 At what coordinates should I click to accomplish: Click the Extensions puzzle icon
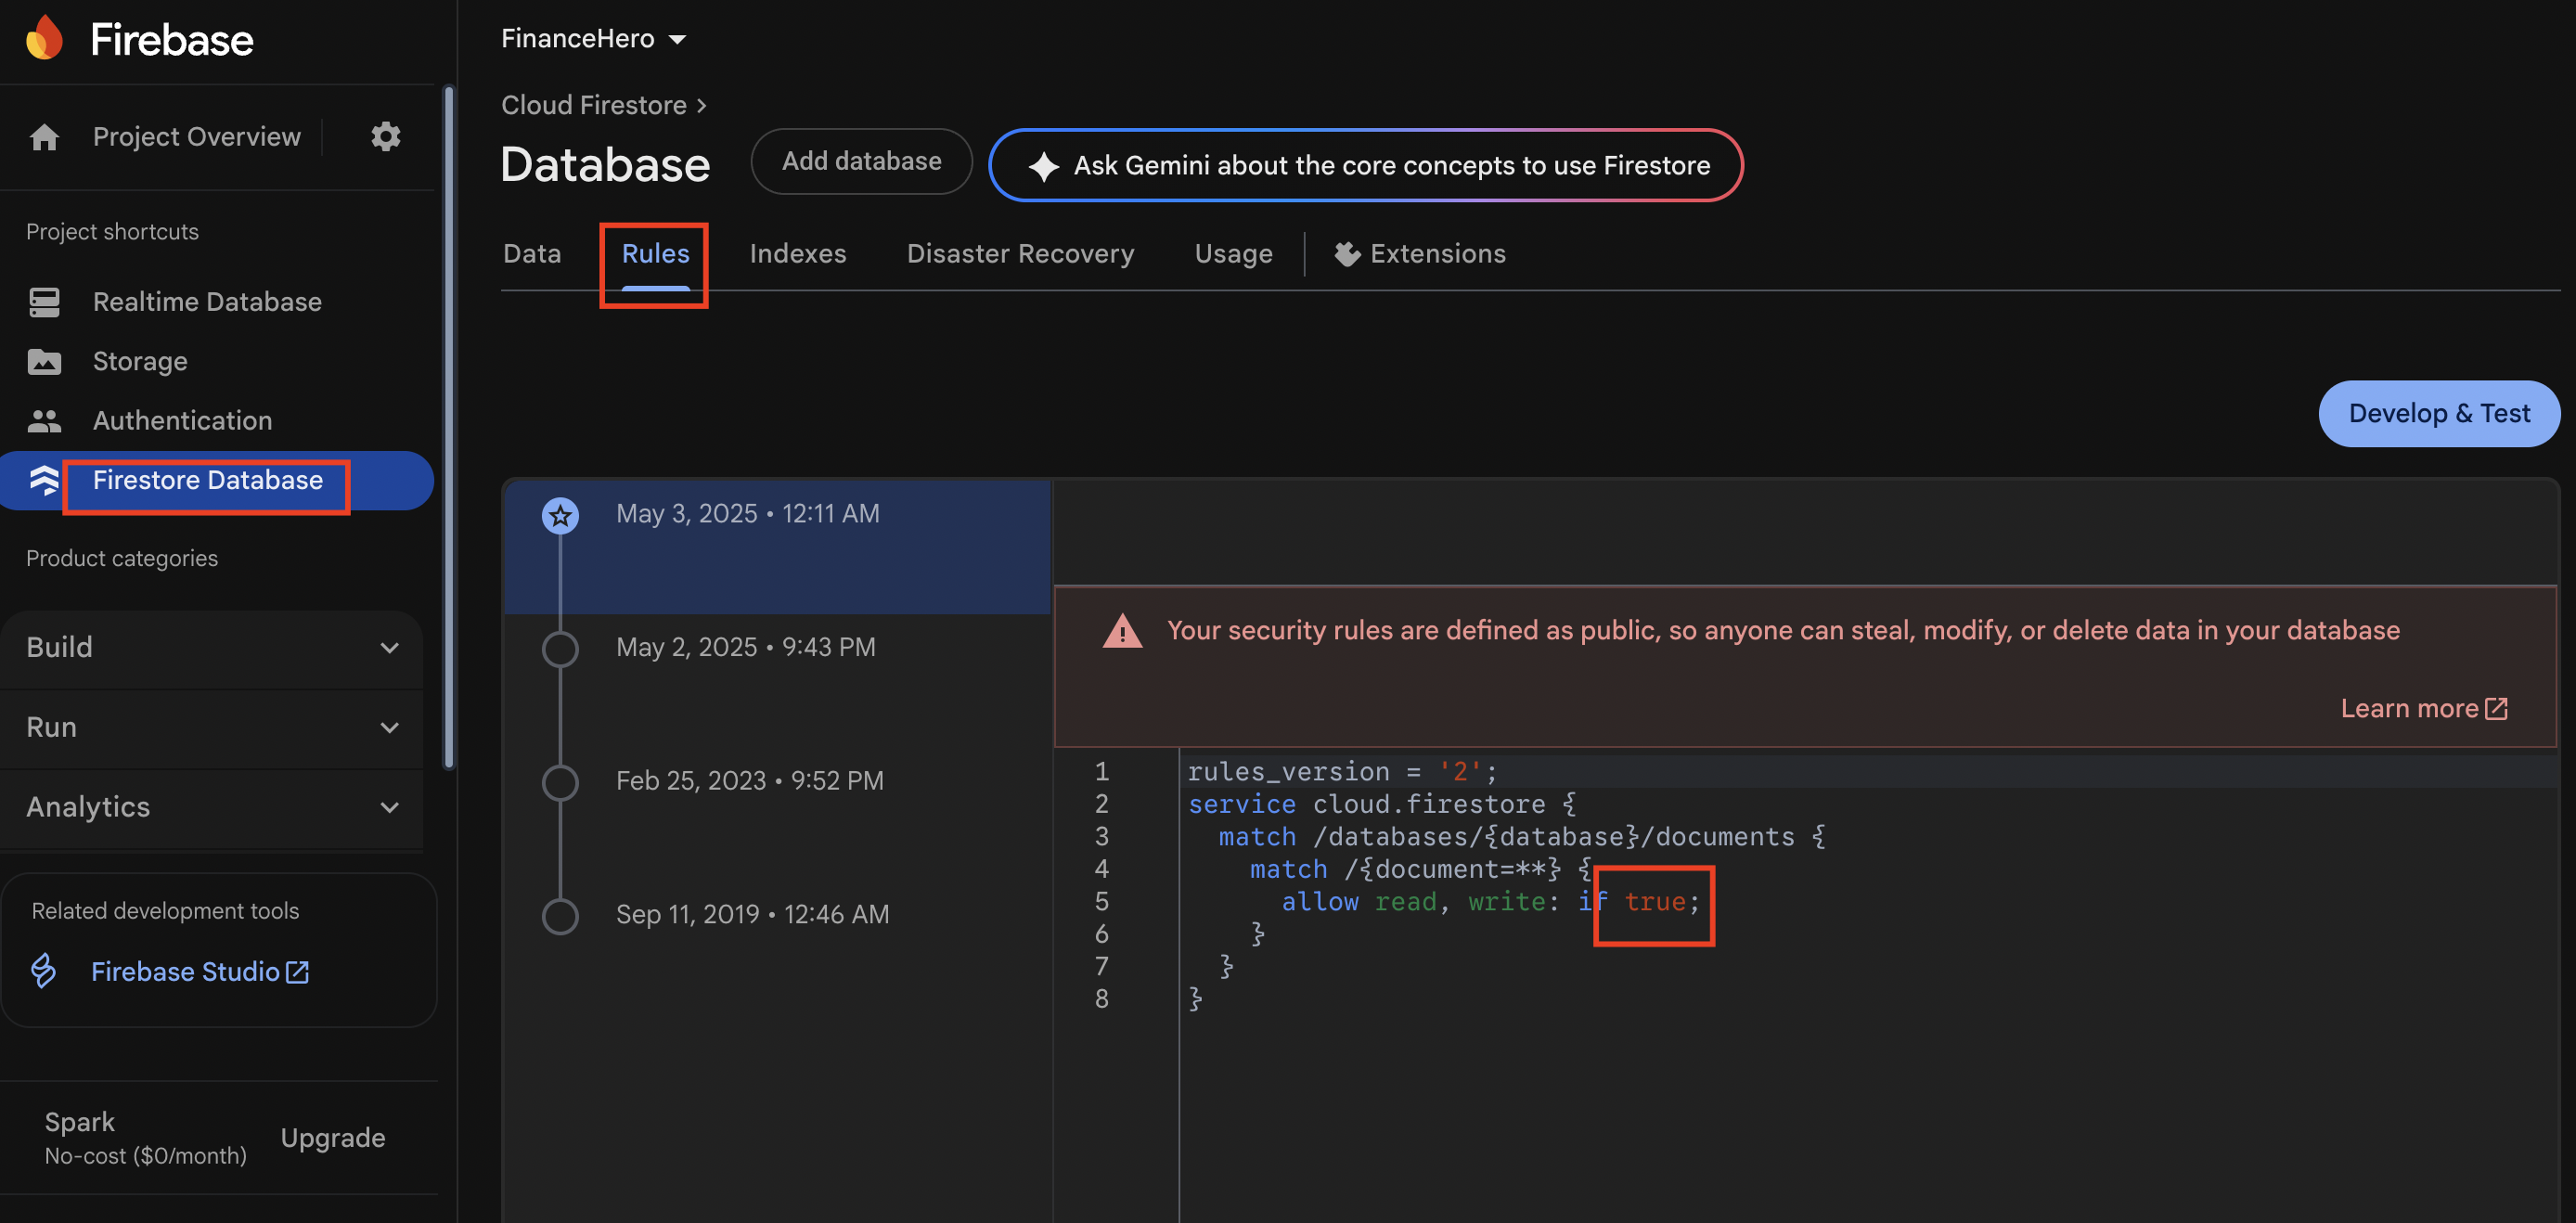point(1347,254)
